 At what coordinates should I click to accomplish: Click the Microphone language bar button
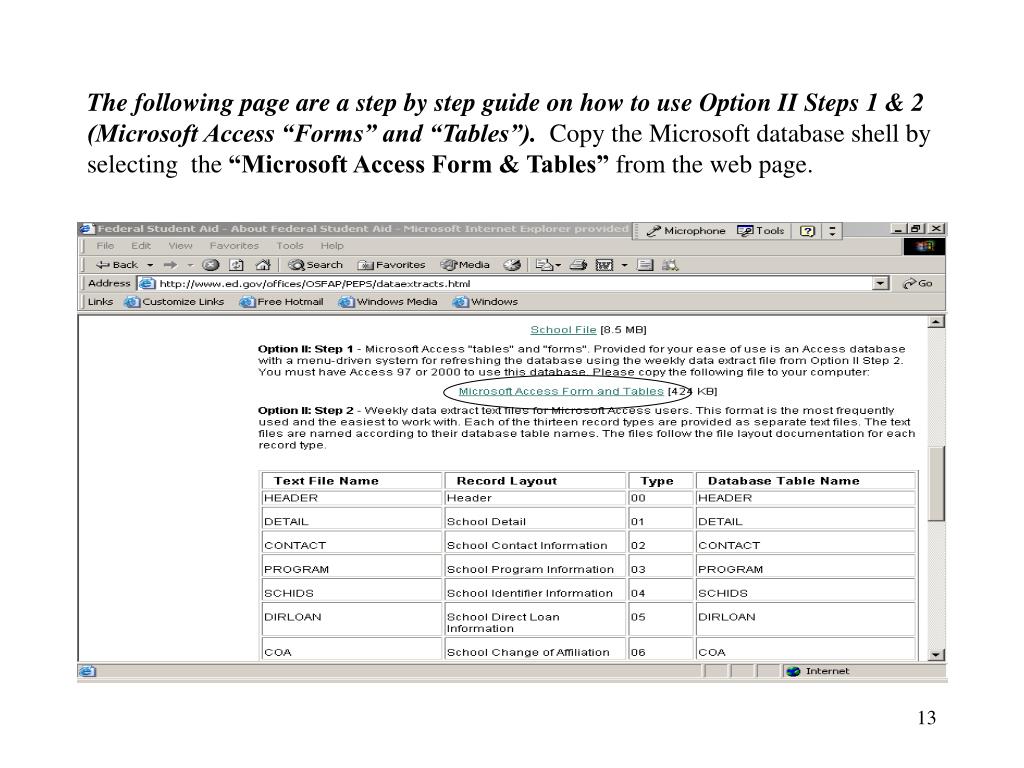click(x=686, y=231)
